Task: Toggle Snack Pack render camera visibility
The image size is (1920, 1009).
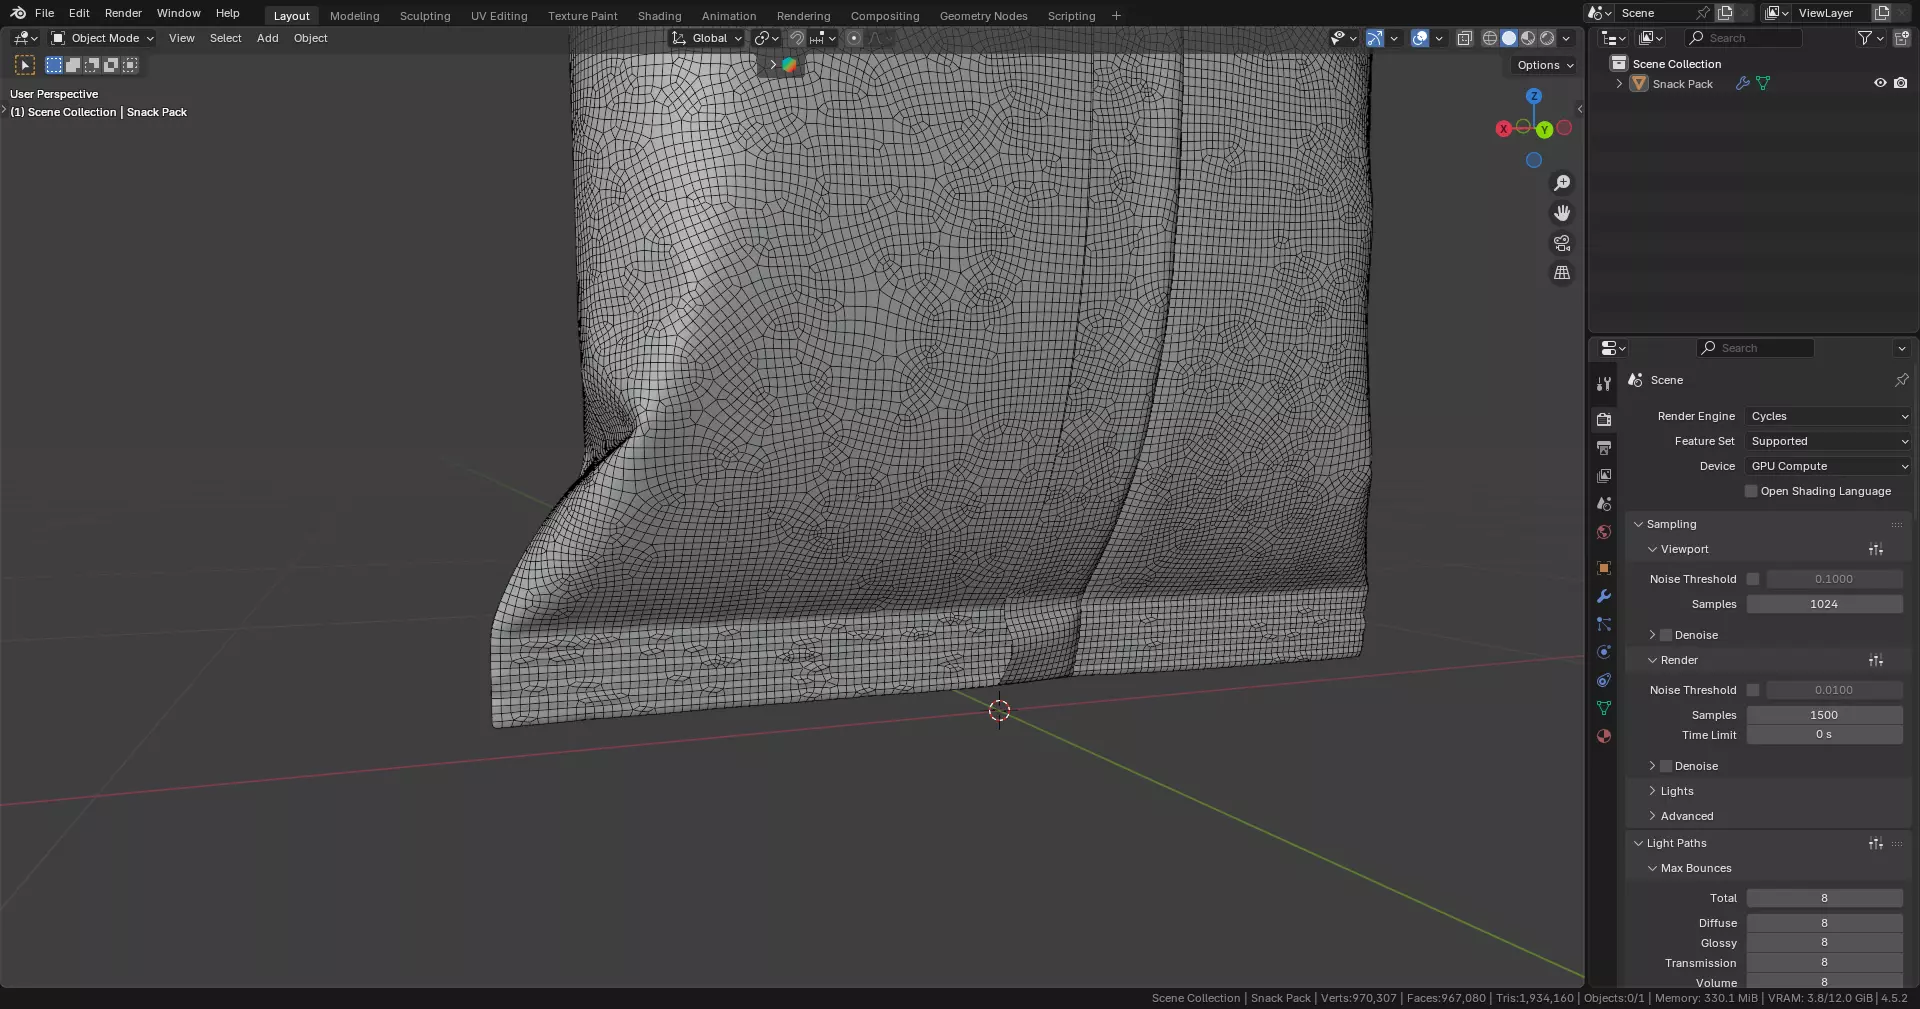Action: pos(1900,83)
